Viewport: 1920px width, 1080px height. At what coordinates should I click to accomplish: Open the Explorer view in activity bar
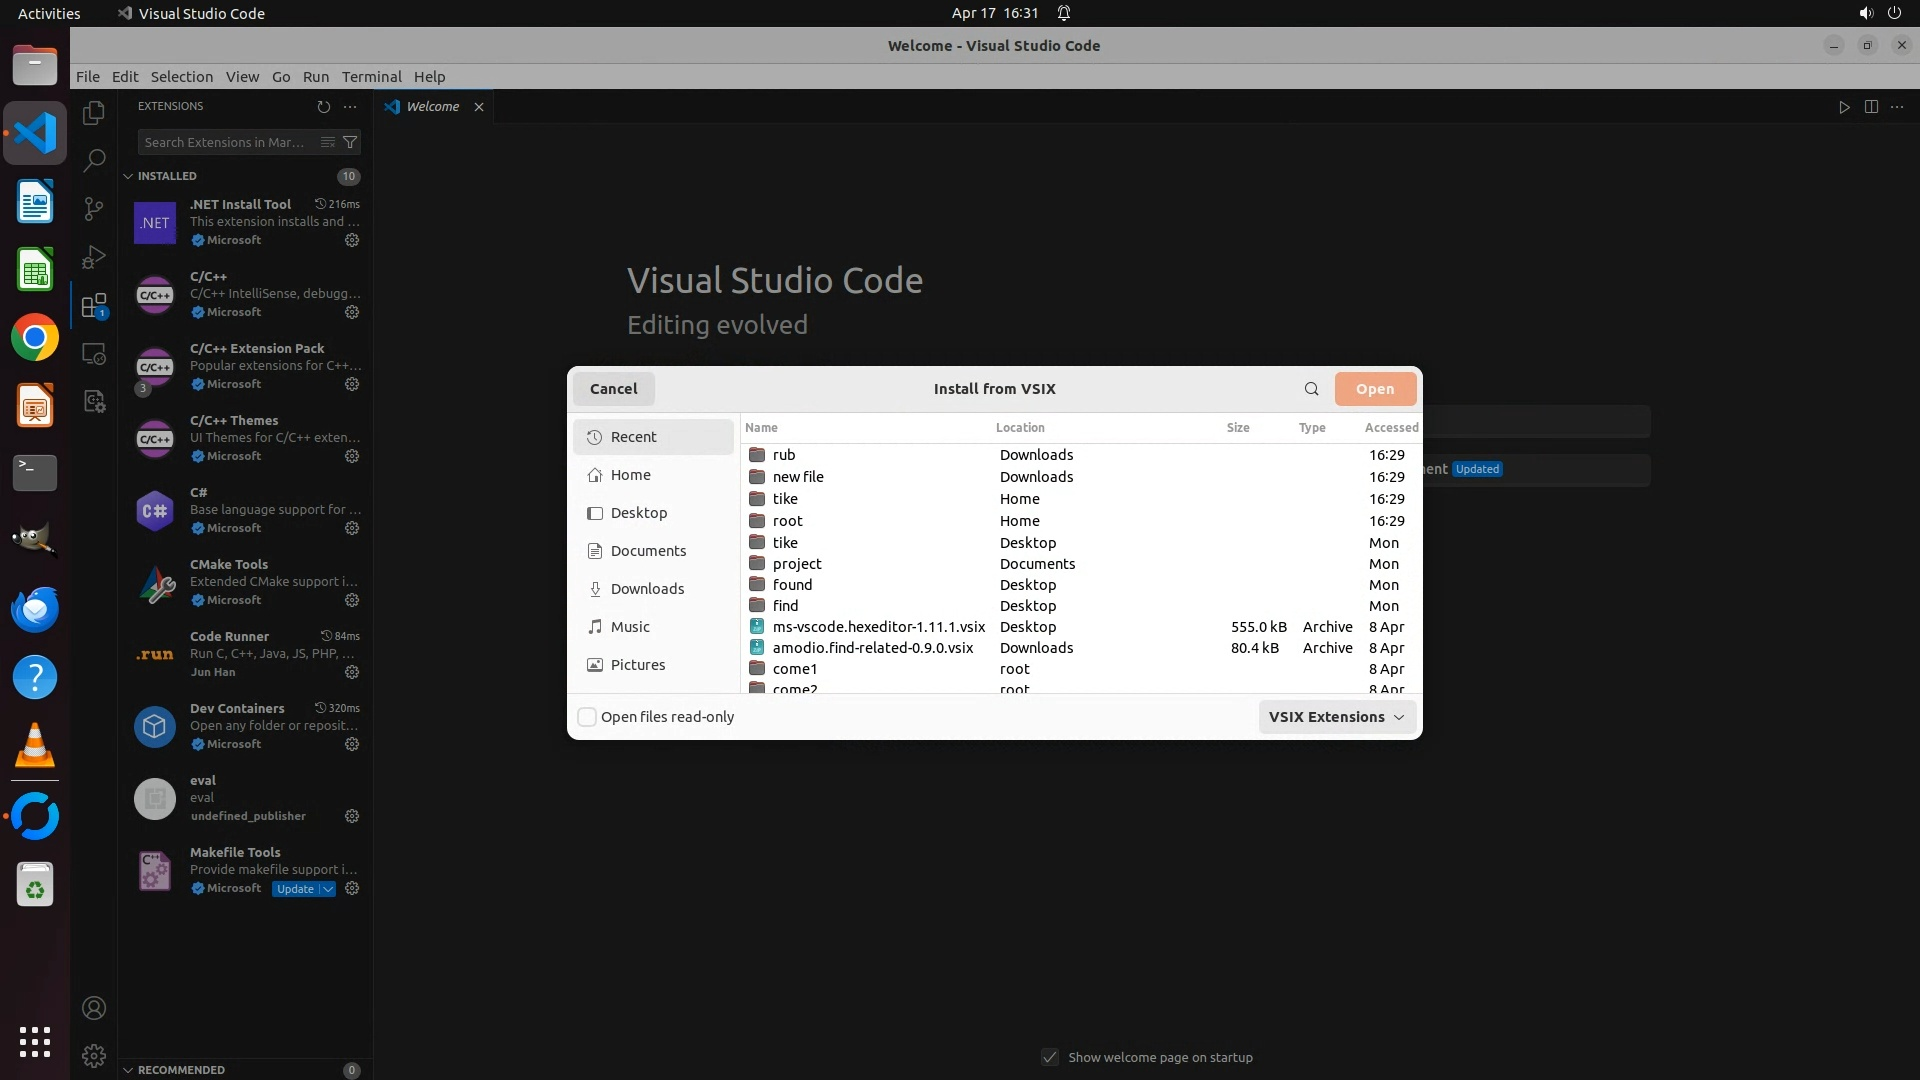coord(94,113)
